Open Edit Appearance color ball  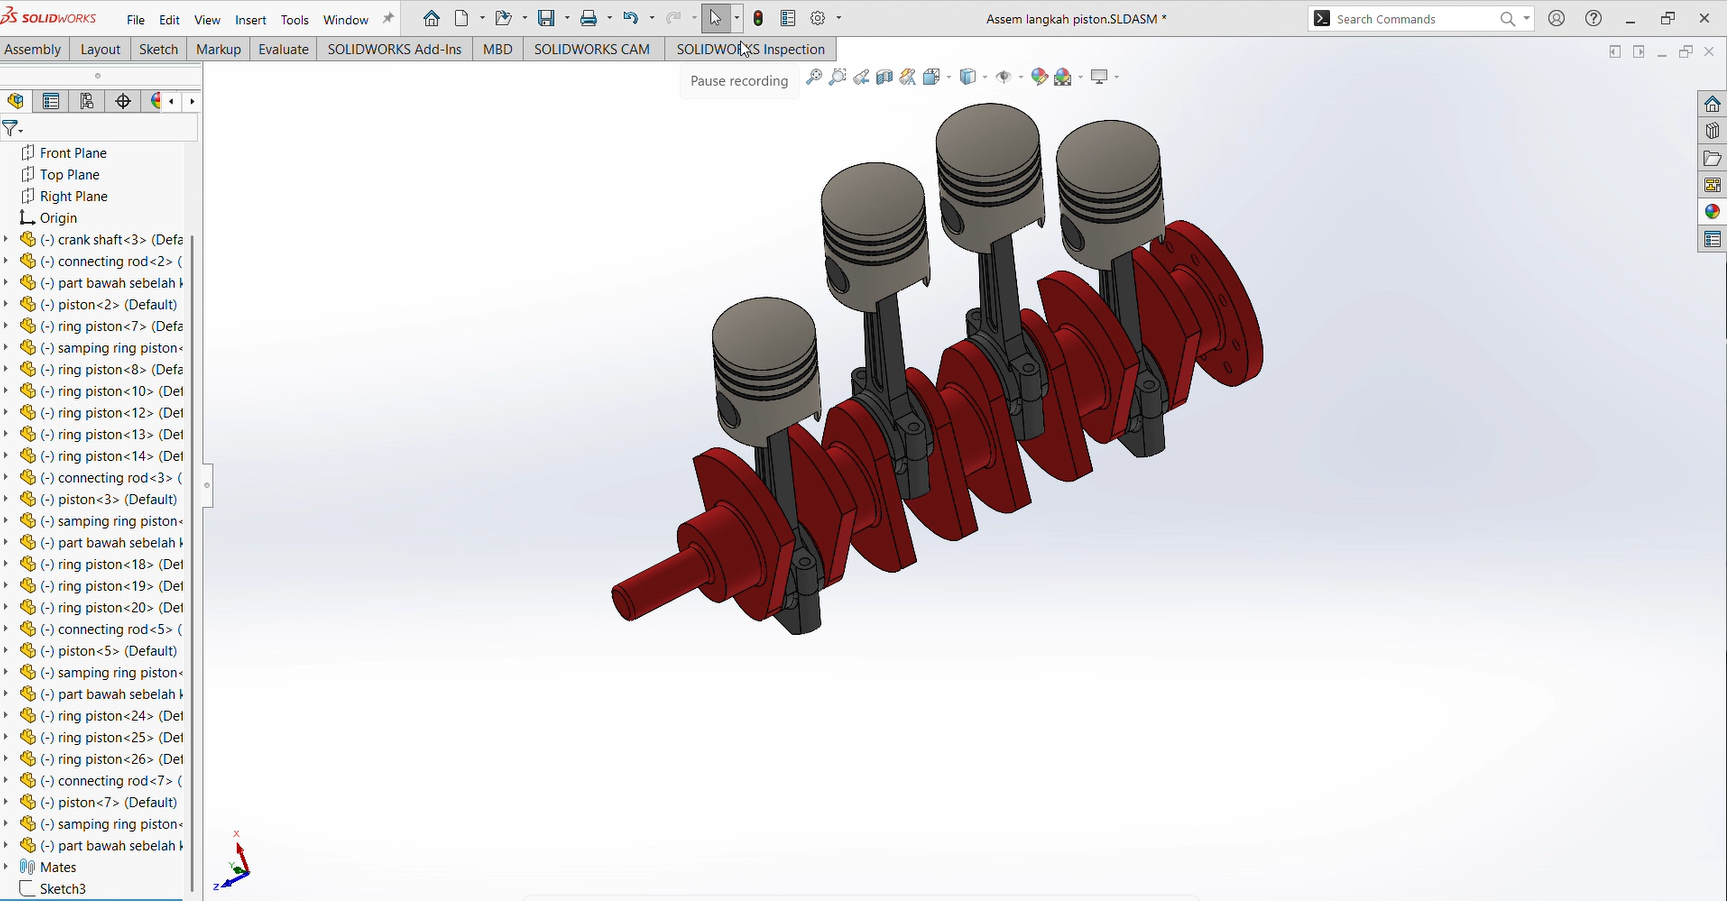1039,77
